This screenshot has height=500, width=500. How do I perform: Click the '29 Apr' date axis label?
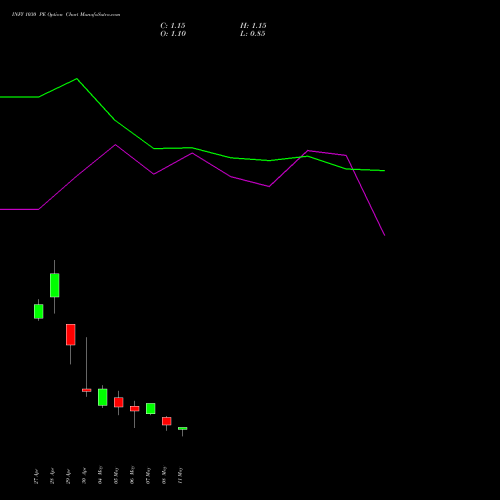point(68,476)
